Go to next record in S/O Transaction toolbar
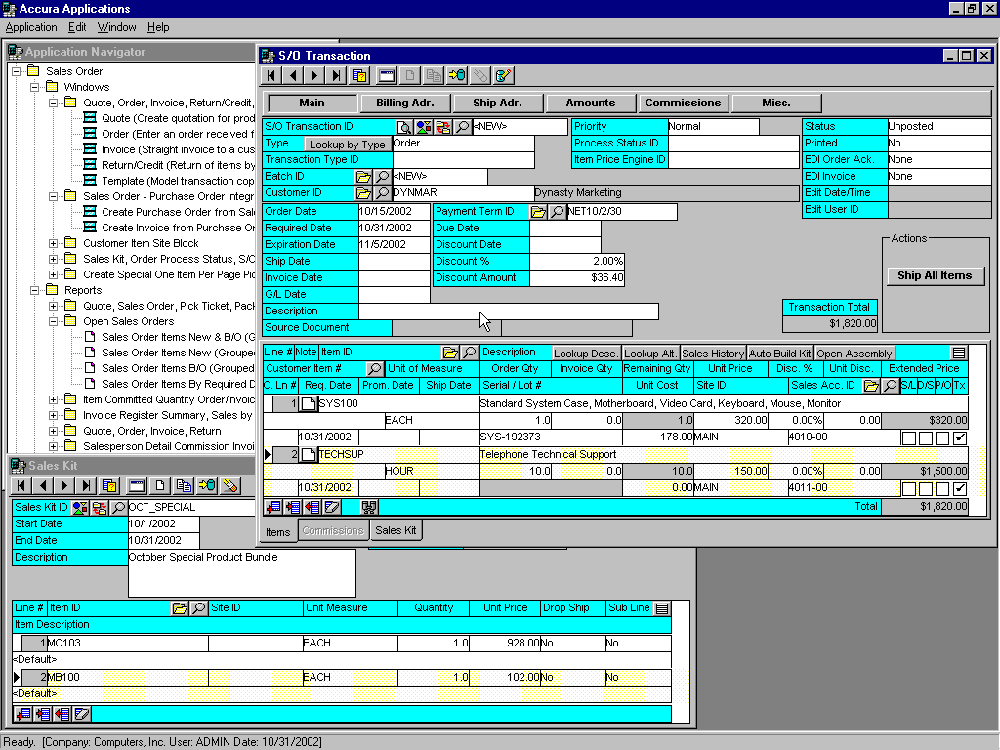 314,75
